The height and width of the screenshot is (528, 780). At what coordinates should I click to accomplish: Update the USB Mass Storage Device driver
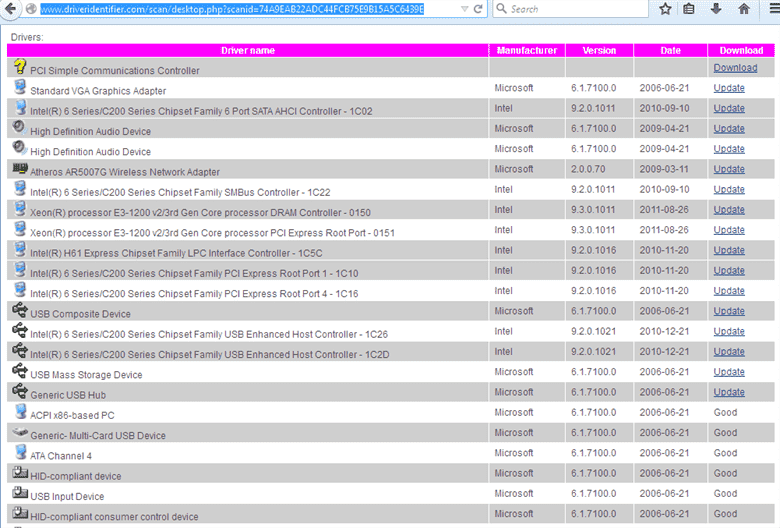point(729,372)
